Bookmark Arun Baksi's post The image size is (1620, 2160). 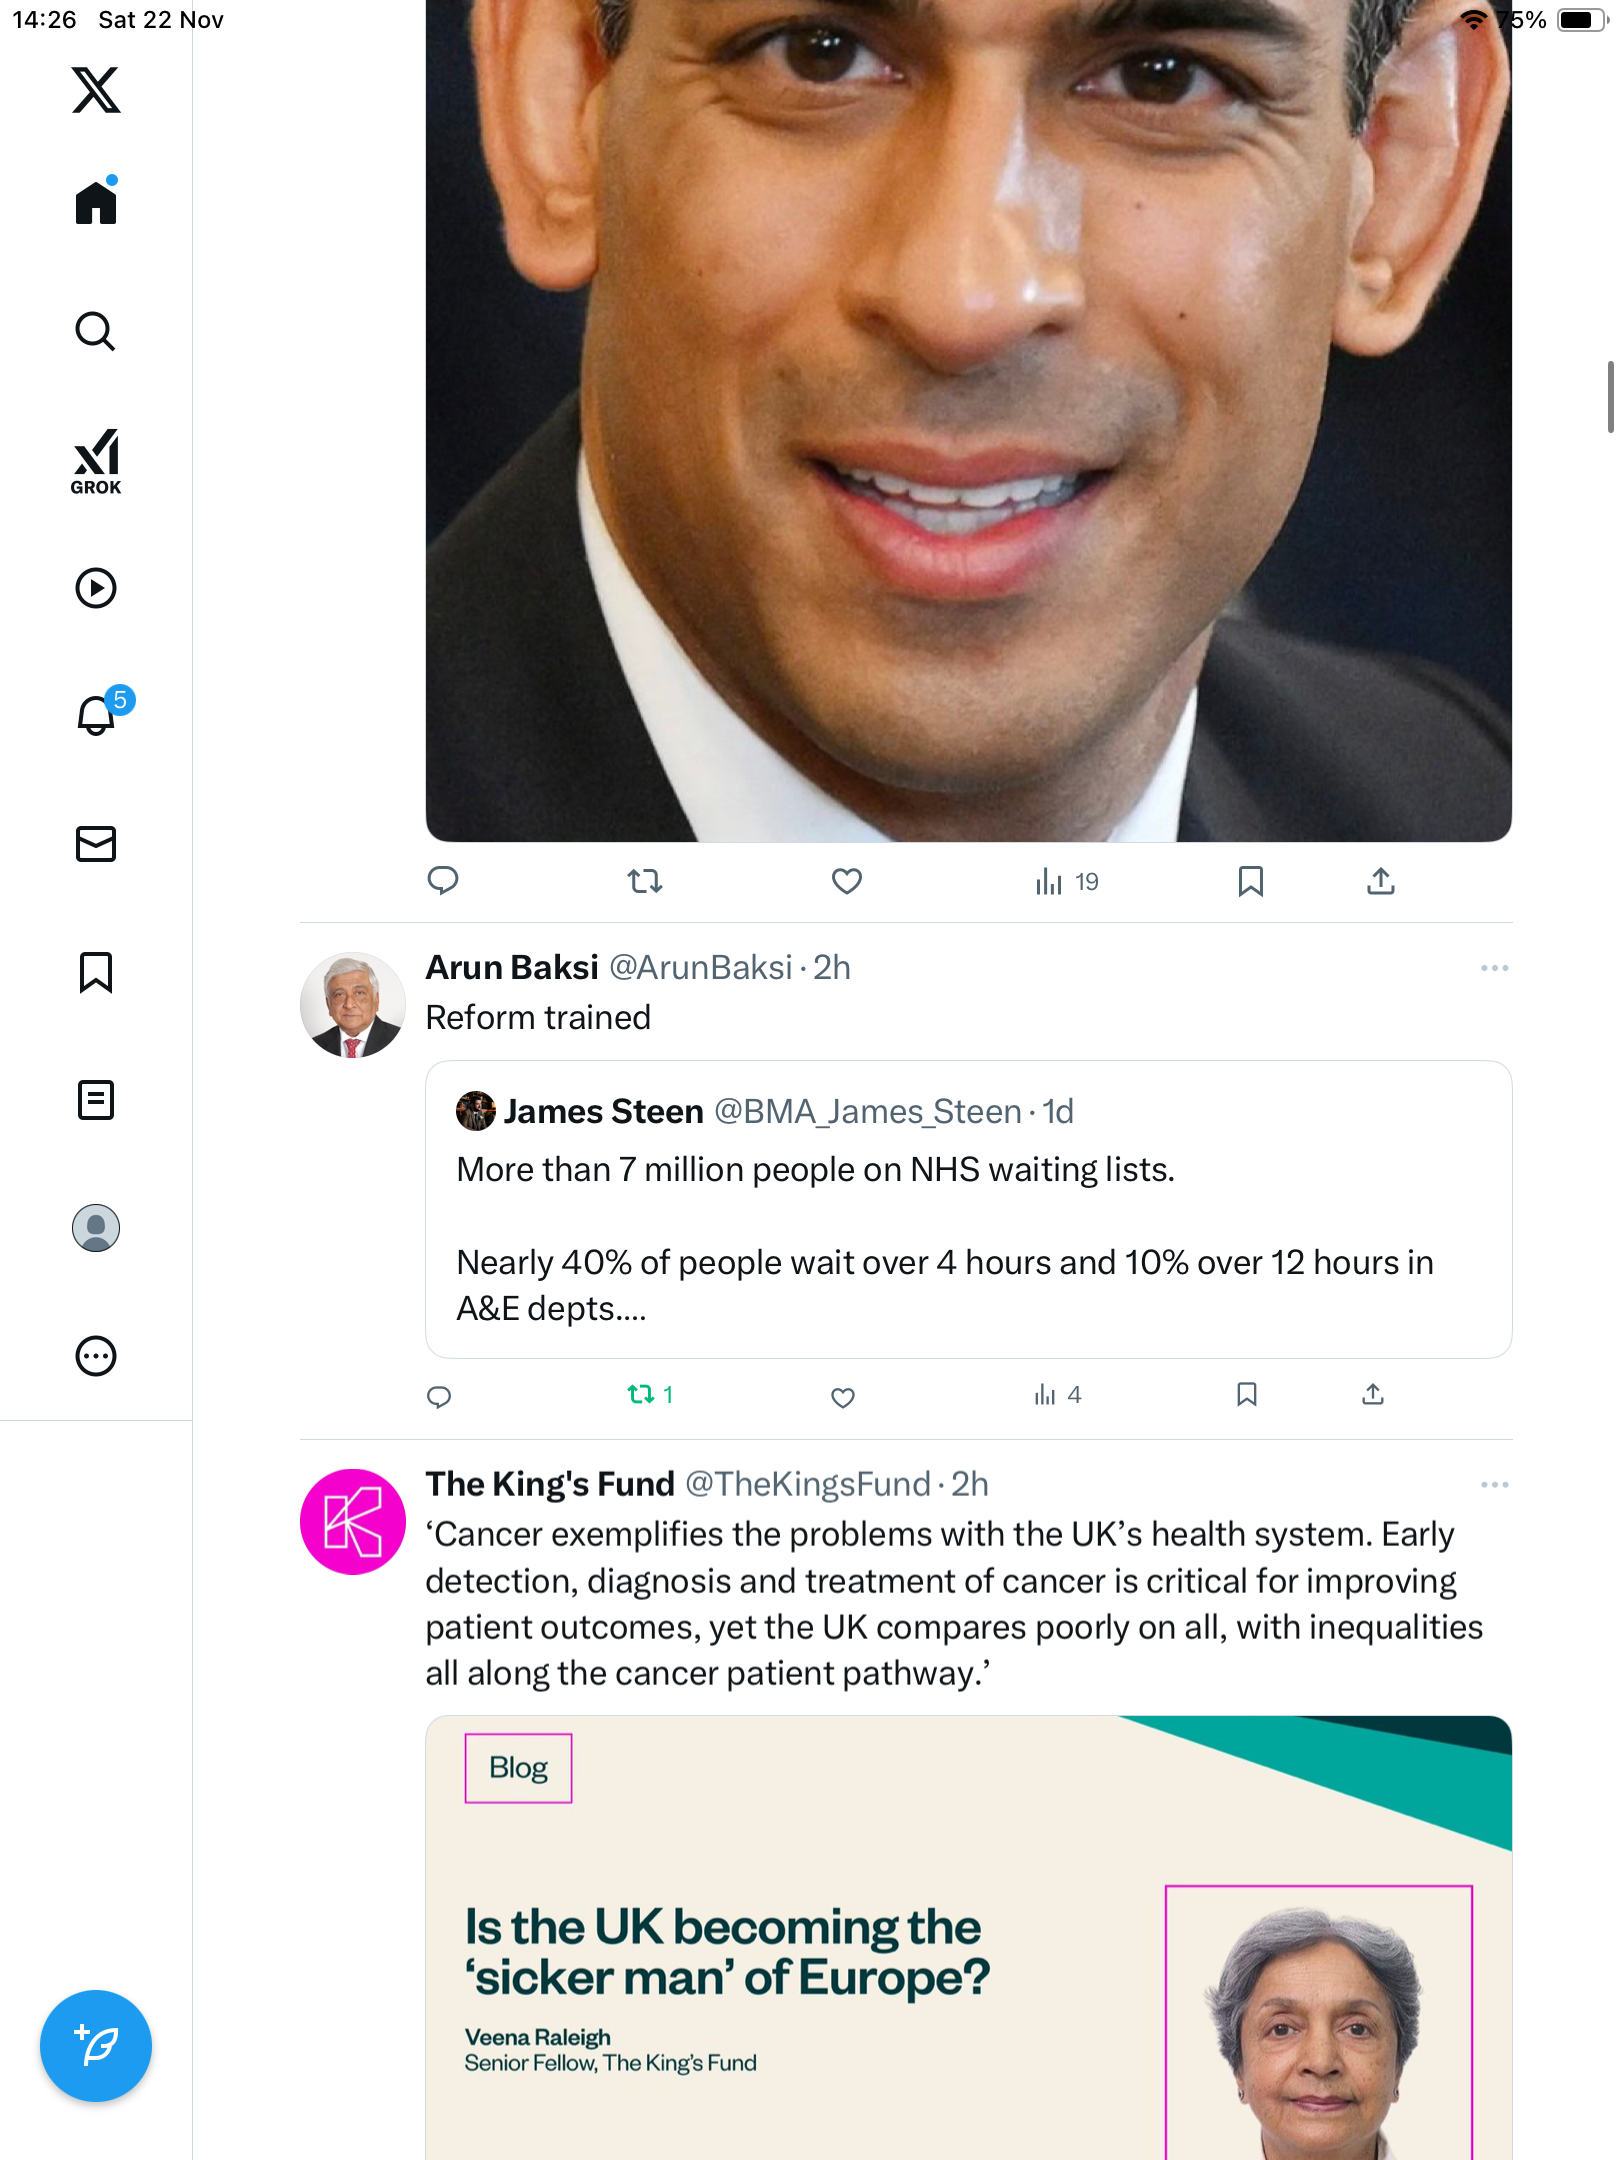[1246, 1394]
